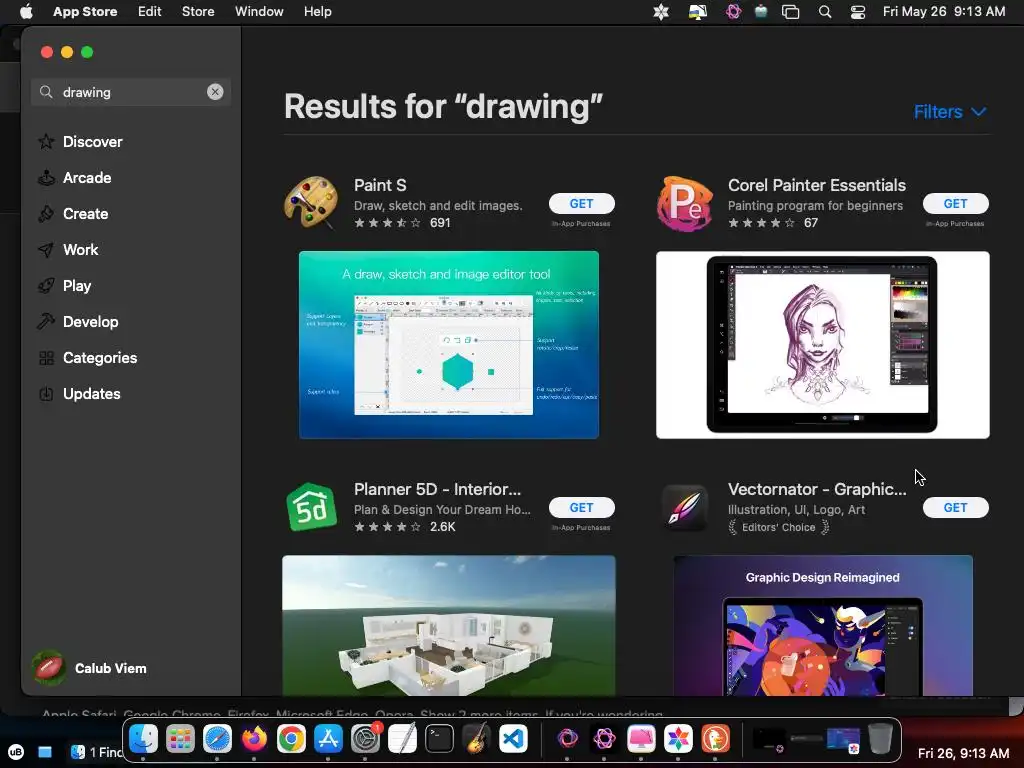Screen dimensions: 1024x768
Task: Open the Calub Viem account profile
Action: 90,668
